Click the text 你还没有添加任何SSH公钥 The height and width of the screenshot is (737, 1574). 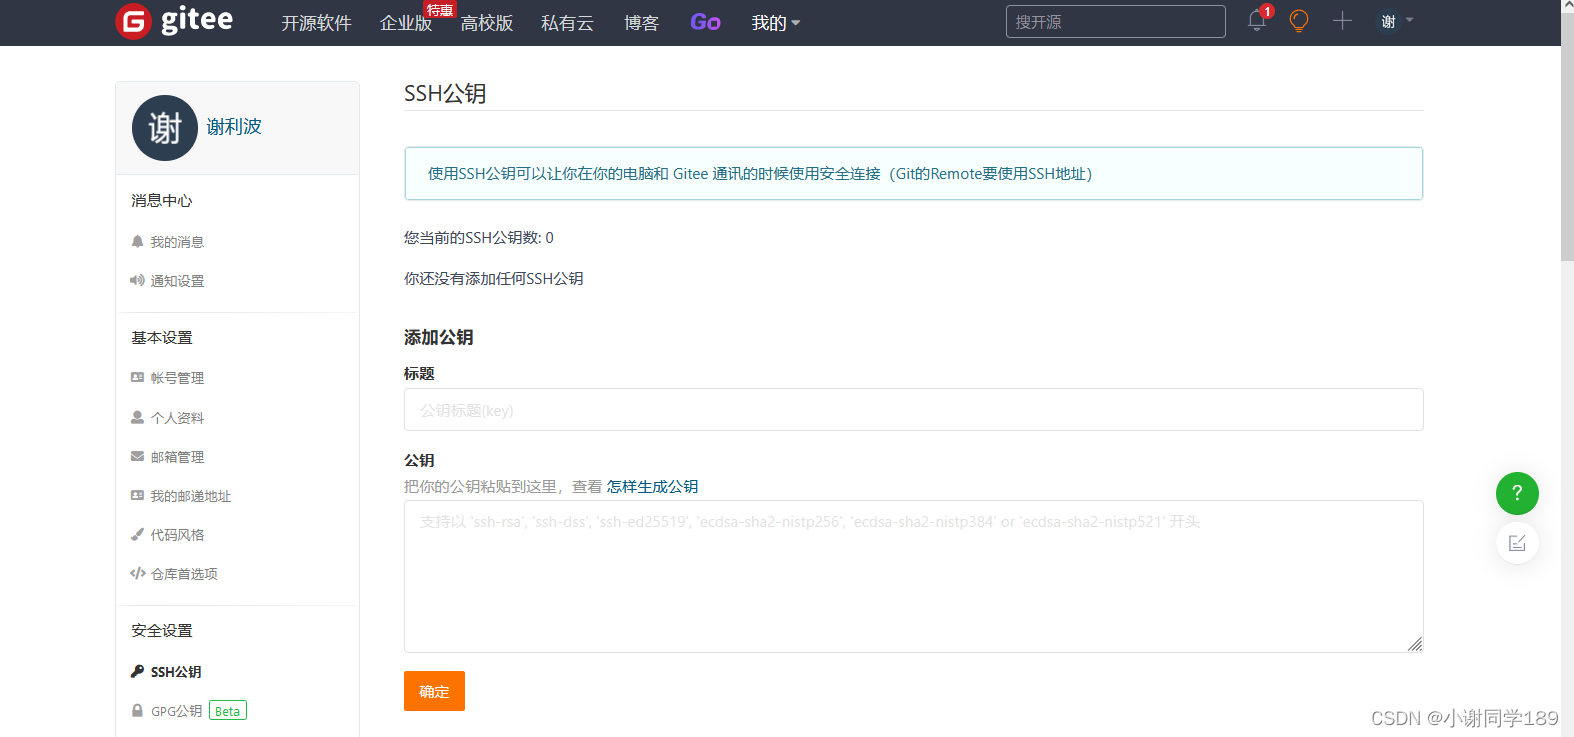click(494, 279)
